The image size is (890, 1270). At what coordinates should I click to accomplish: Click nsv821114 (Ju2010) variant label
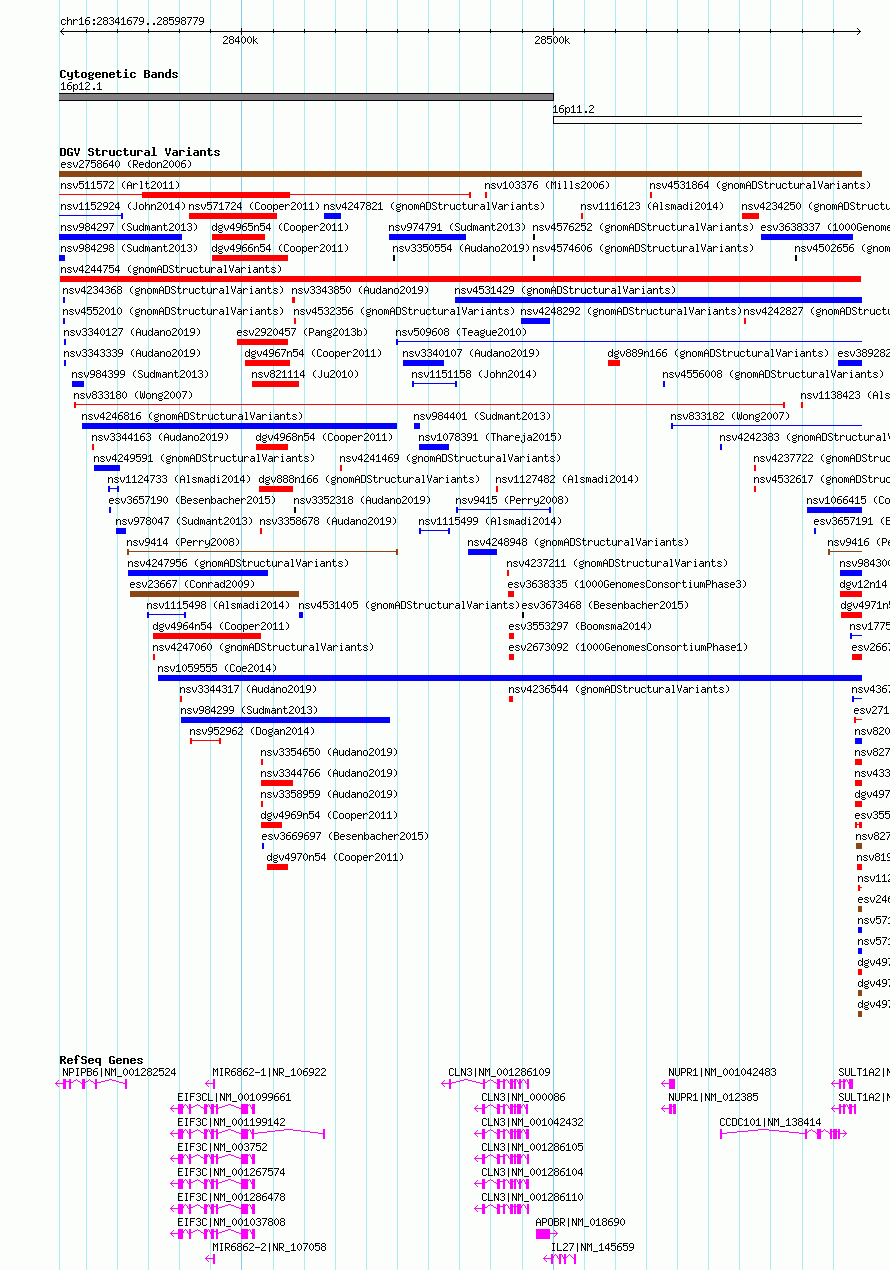[x=305, y=374]
